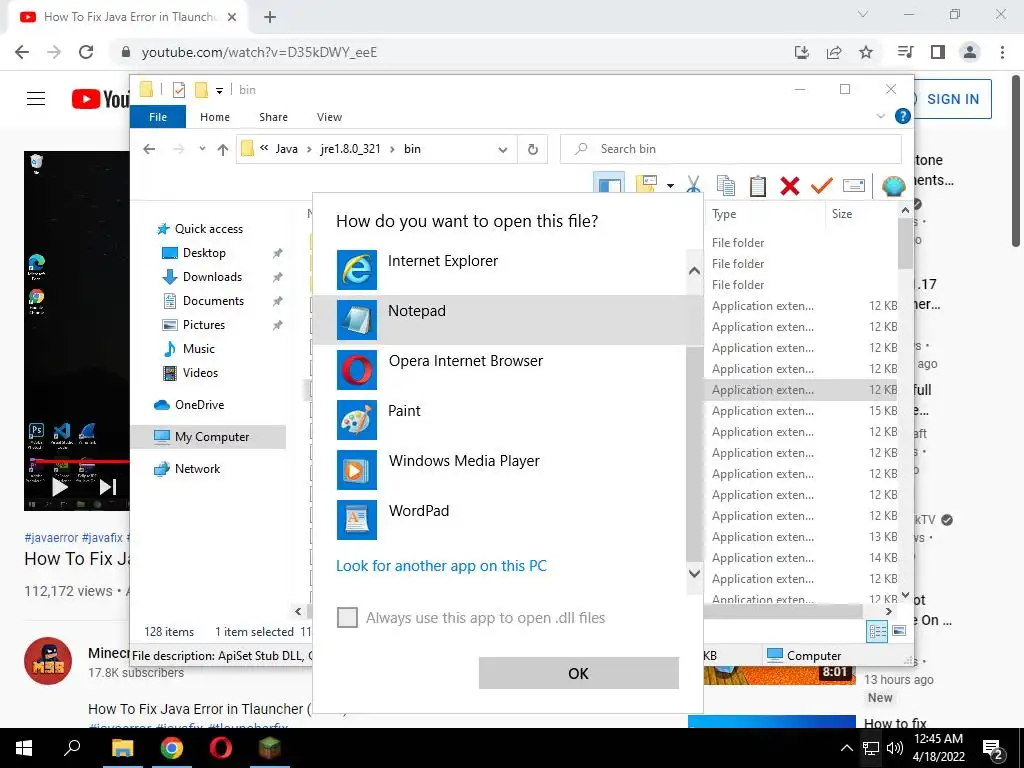This screenshot has width=1024, height=768.
Task: Open the YouTube hamburger menu
Action: coord(36,99)
